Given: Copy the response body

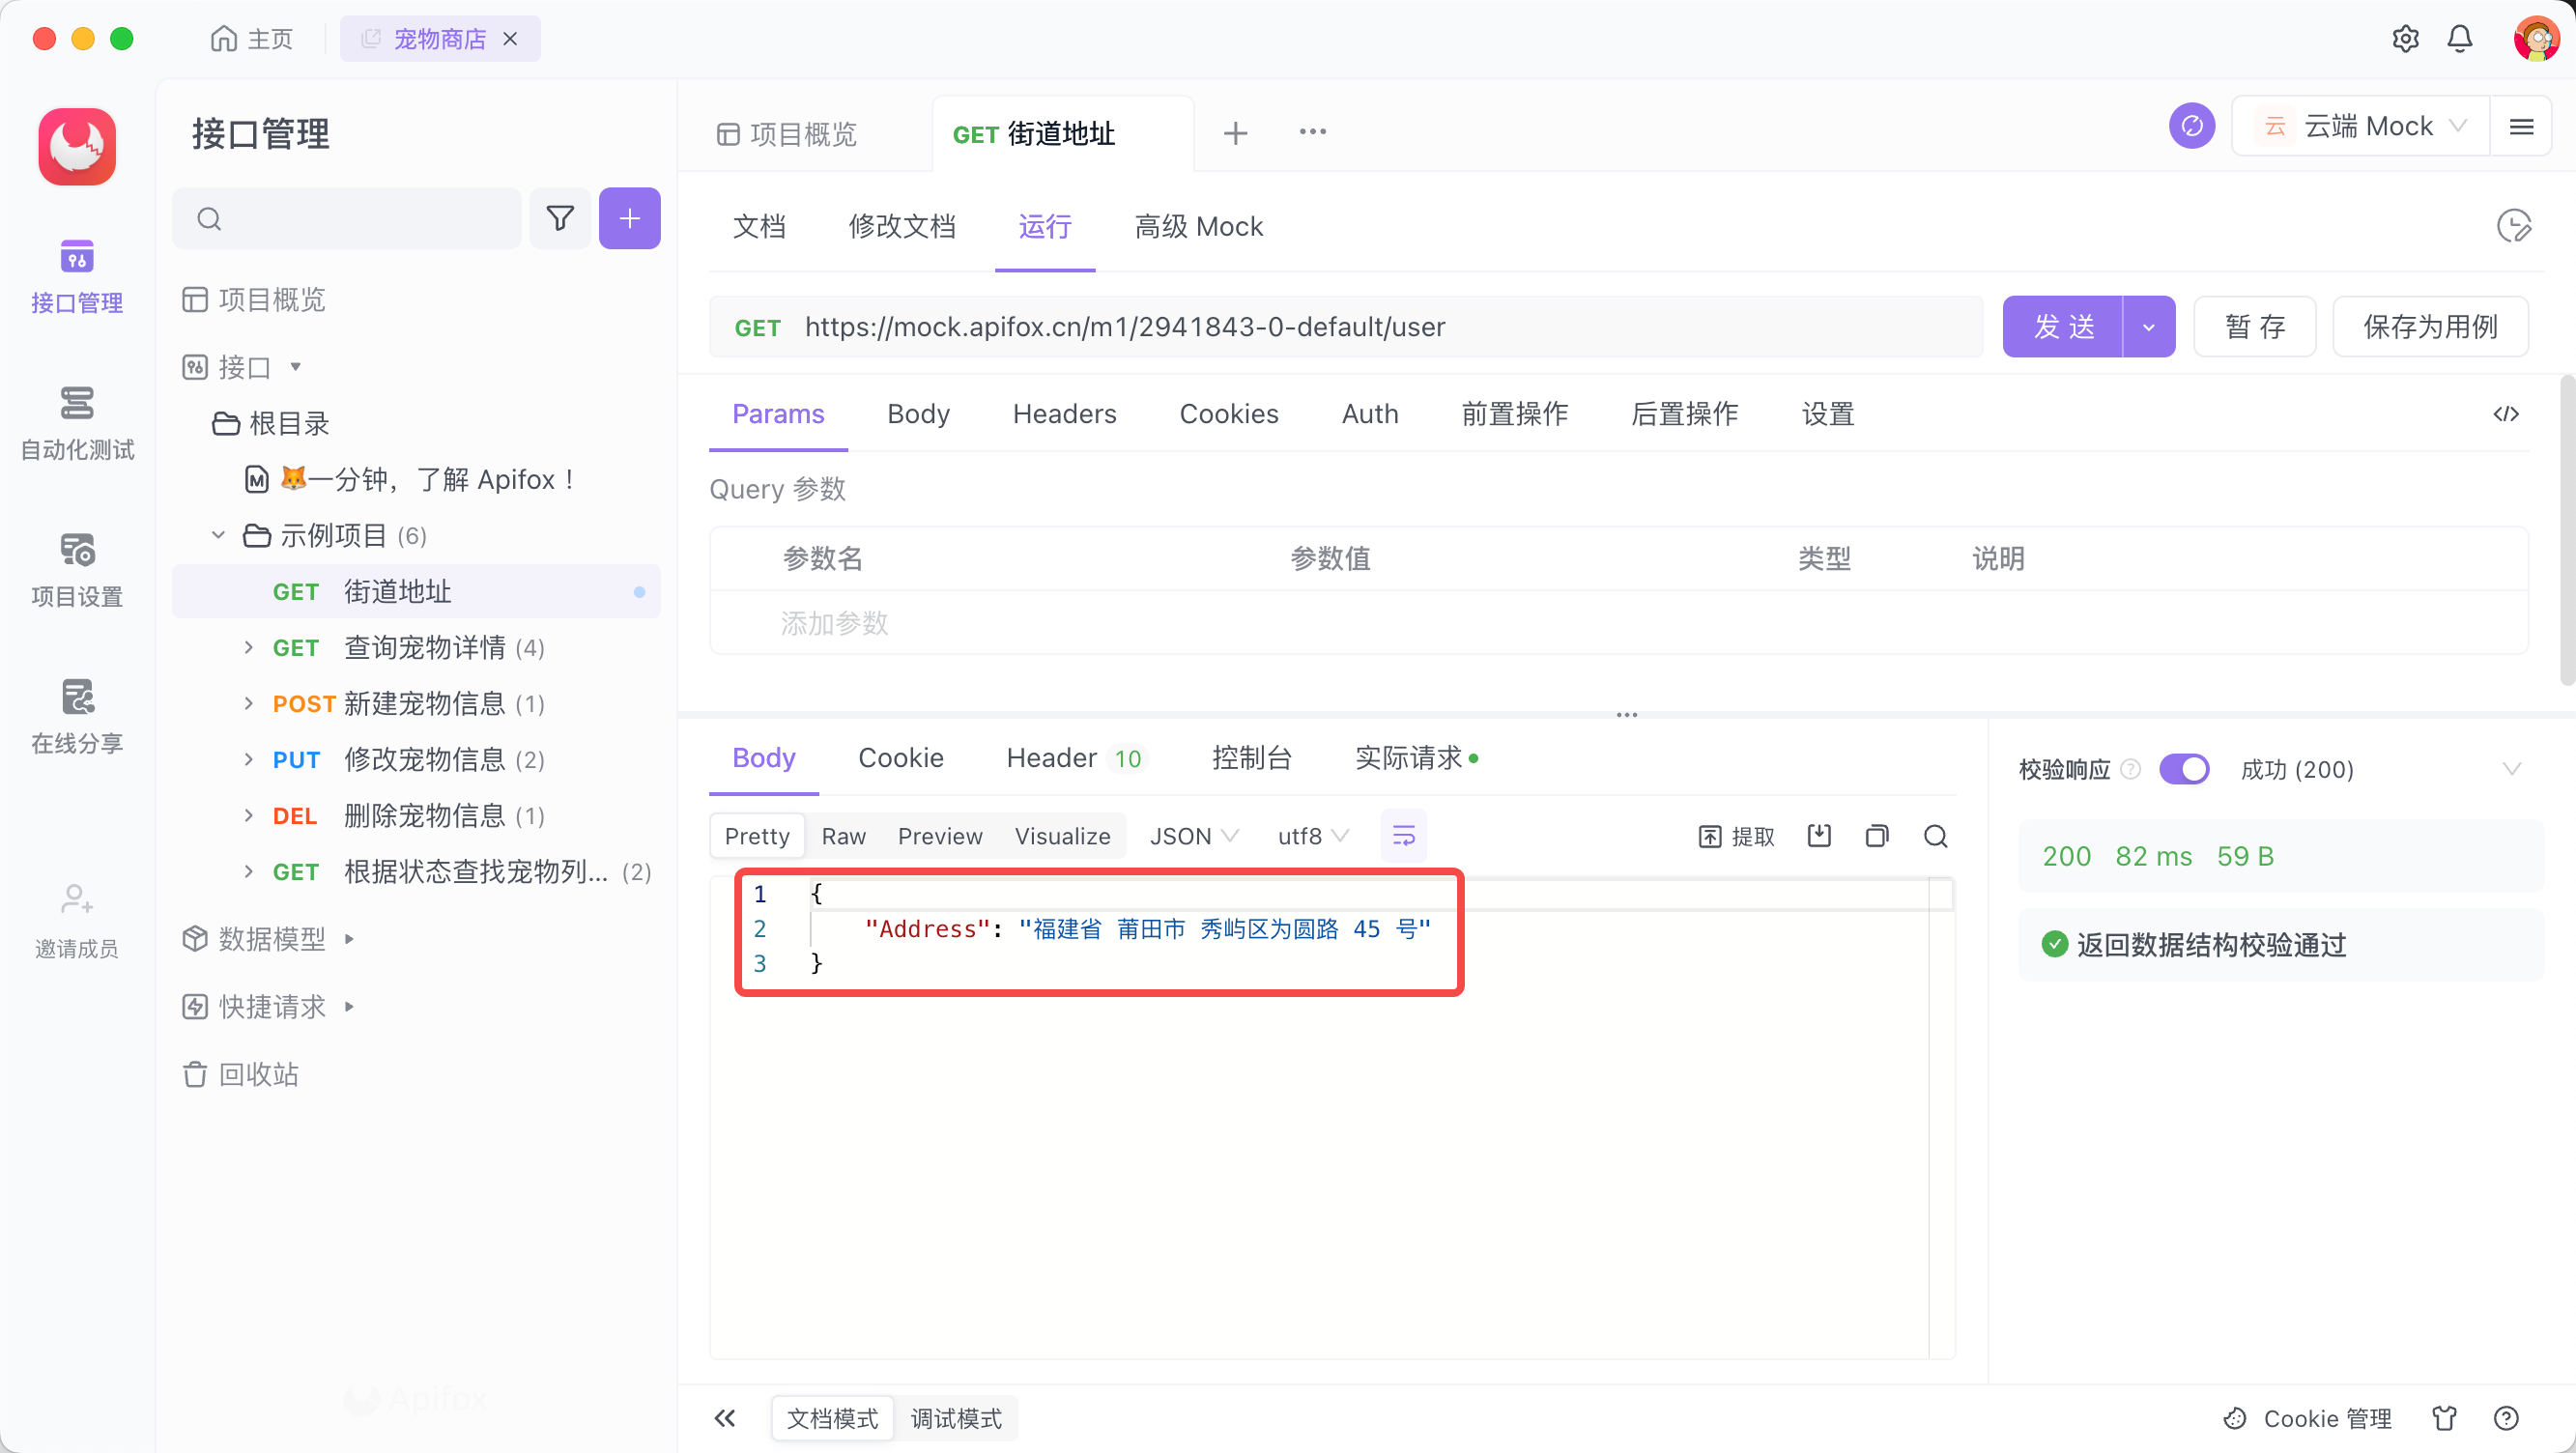Looking at the screenshot, I should [x=1876, y=836].
